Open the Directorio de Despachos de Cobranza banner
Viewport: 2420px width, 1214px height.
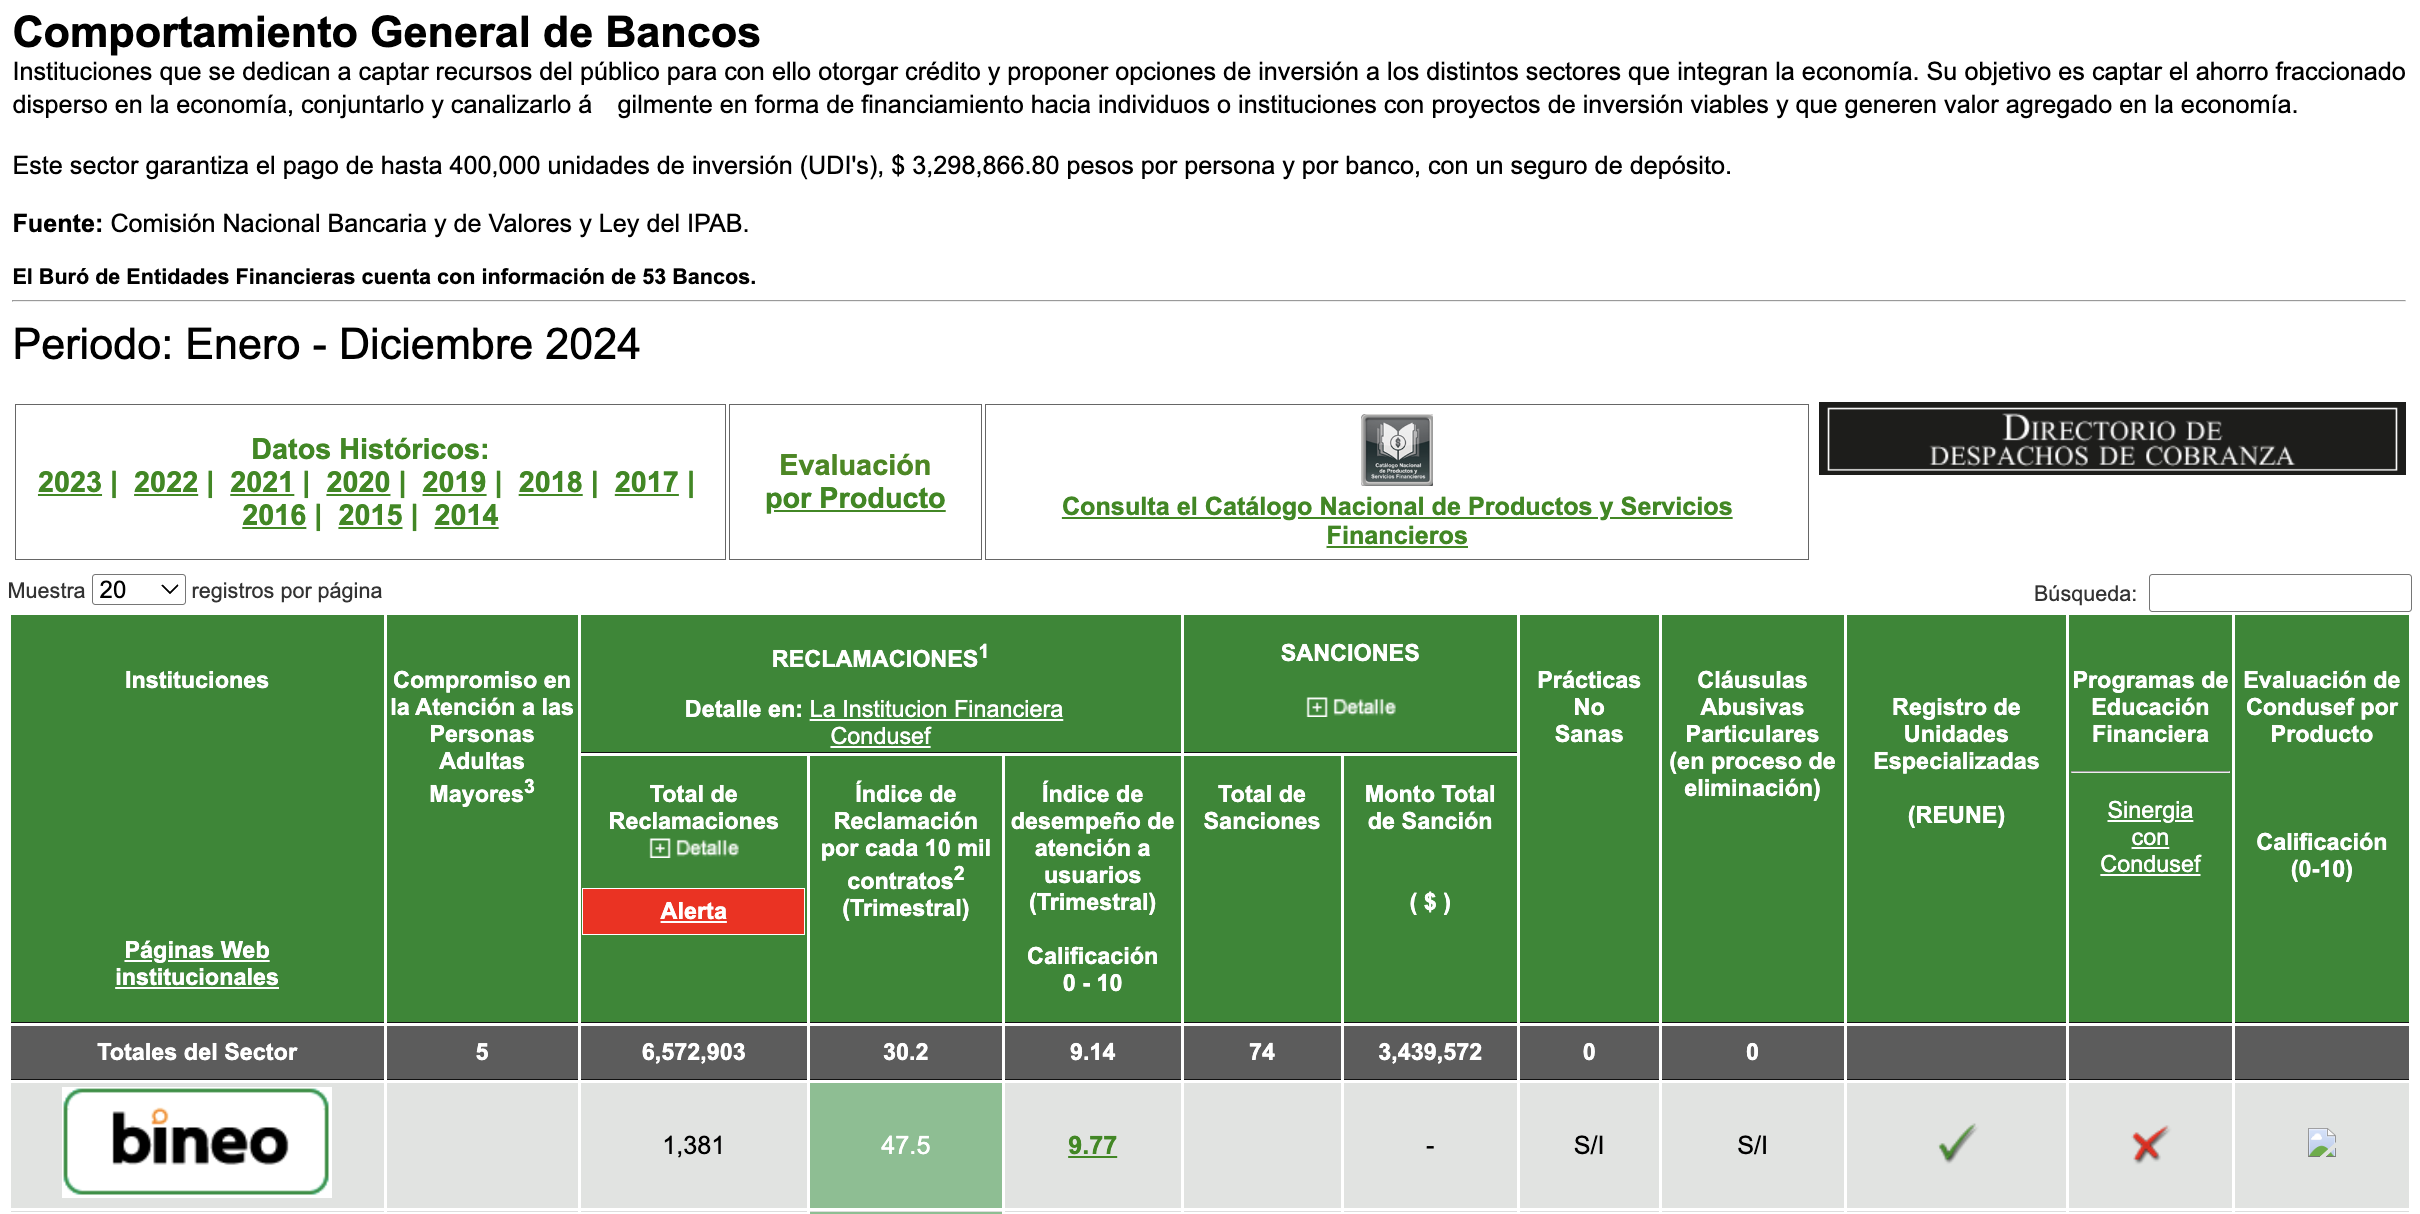[x=2111, y=439]
